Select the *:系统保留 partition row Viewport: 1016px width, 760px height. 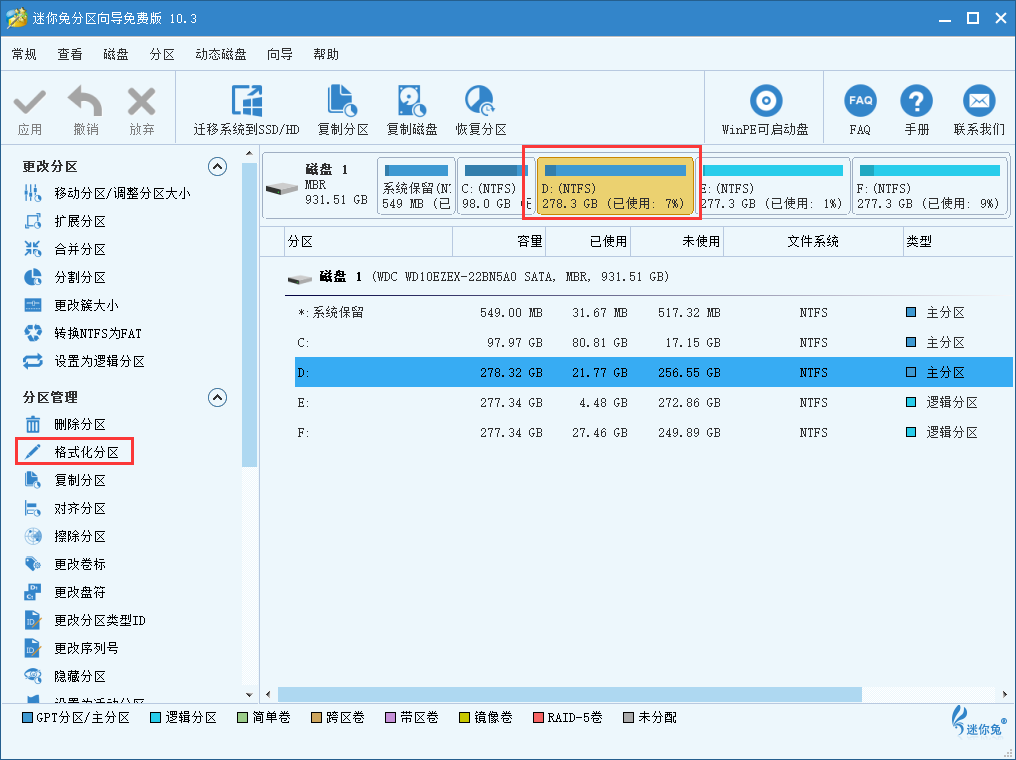pyautogui.click(x=653, y=312)
